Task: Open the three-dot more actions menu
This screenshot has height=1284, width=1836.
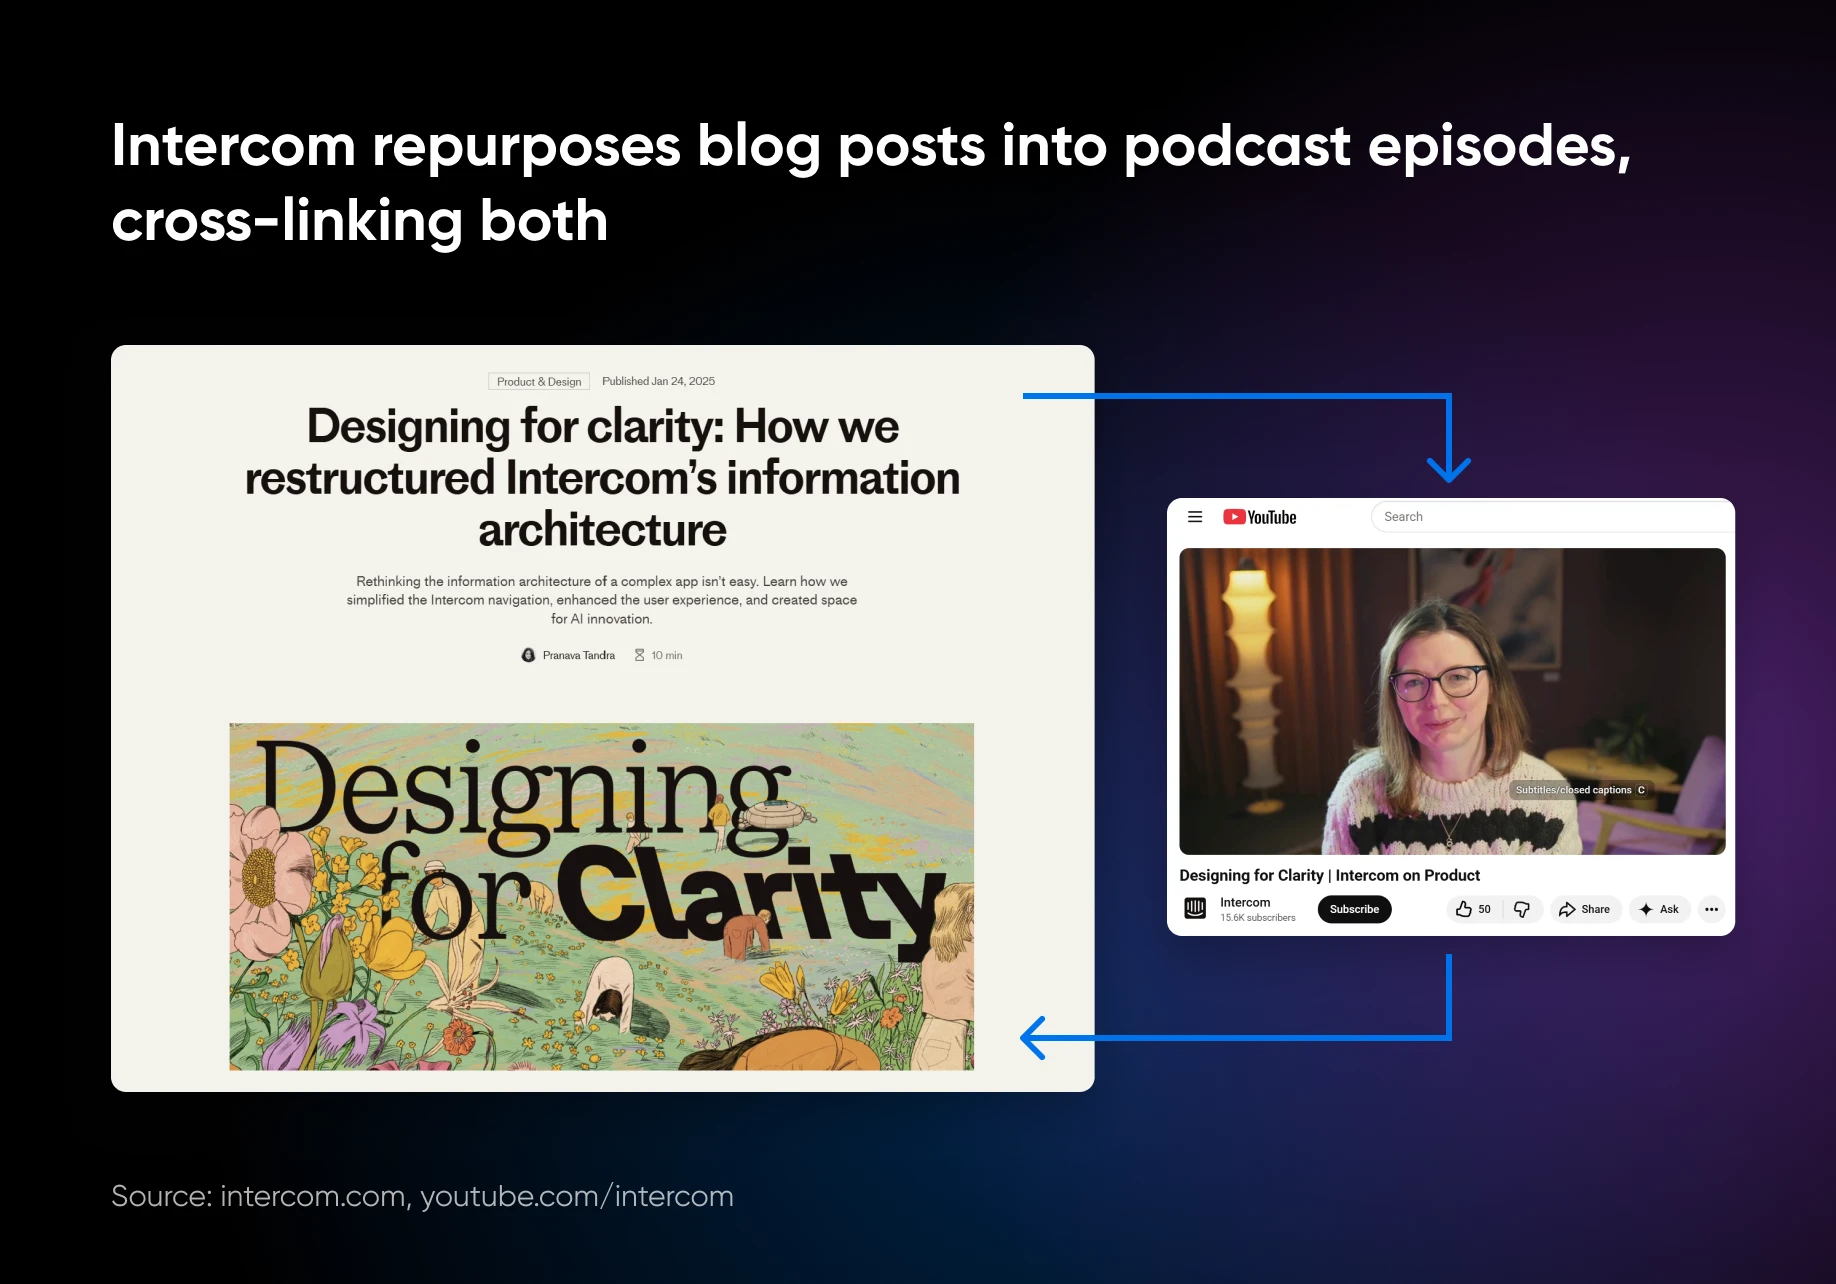Action: [1711, 909]
